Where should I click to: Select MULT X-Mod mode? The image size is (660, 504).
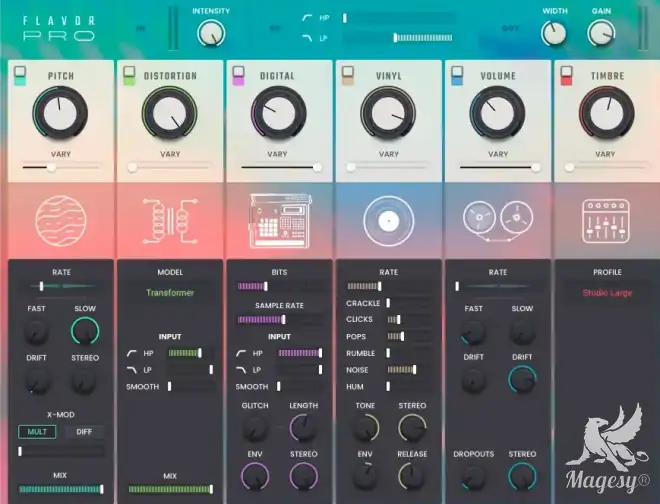[37, 432]
